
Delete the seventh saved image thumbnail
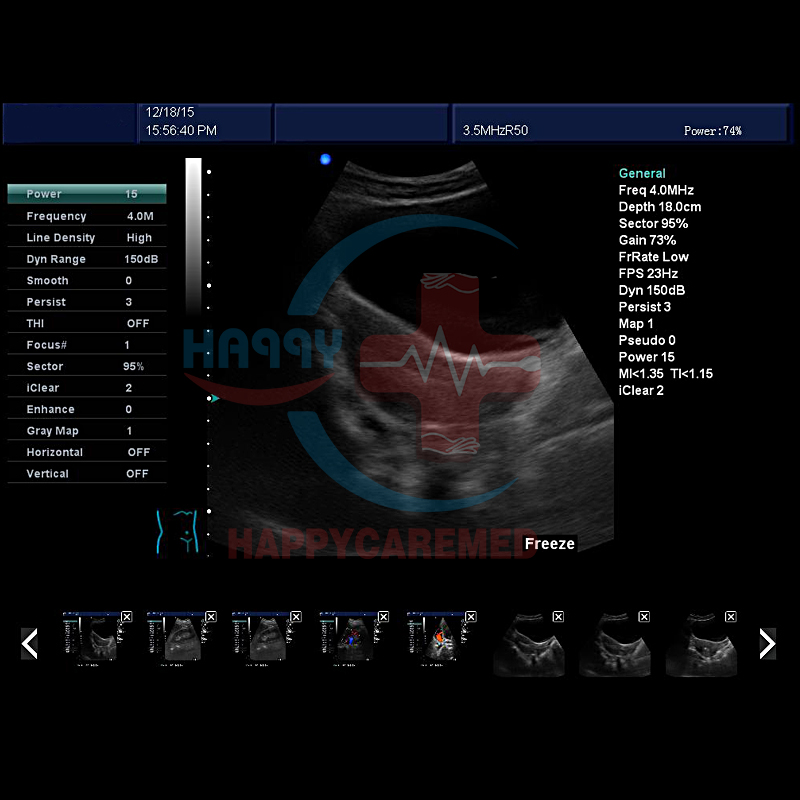644,617
